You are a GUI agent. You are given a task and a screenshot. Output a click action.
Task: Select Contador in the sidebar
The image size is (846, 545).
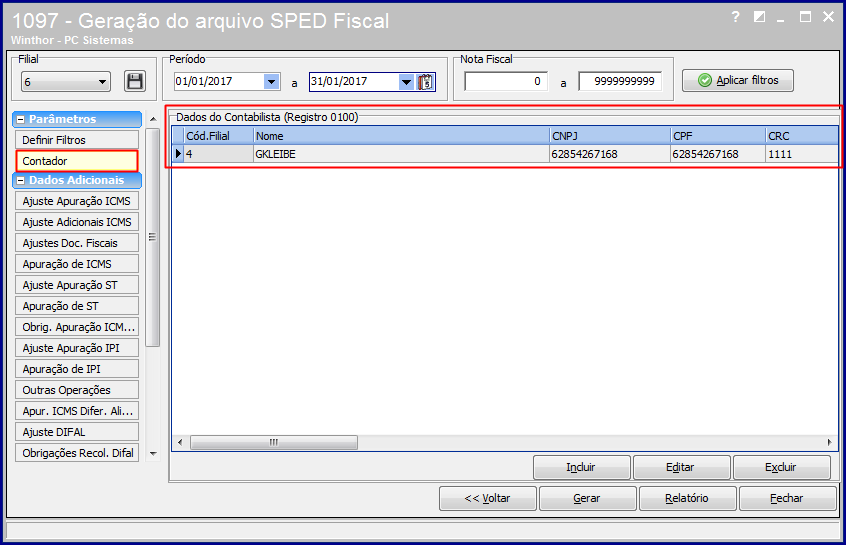tap(77, 161)
